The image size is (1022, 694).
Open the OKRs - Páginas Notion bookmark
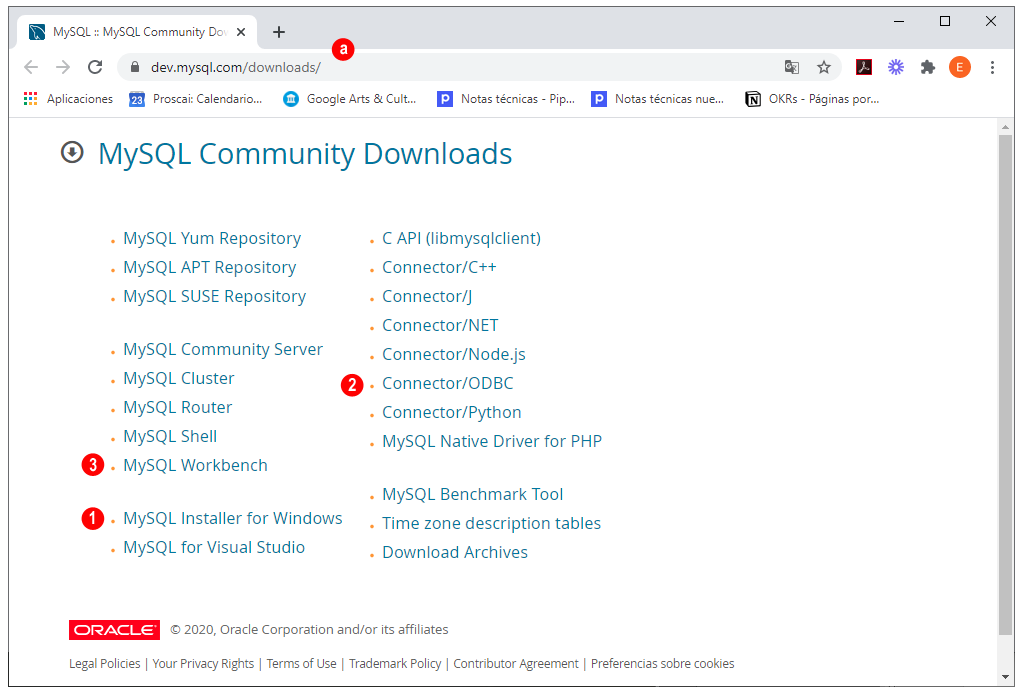(x=812, y=99)
